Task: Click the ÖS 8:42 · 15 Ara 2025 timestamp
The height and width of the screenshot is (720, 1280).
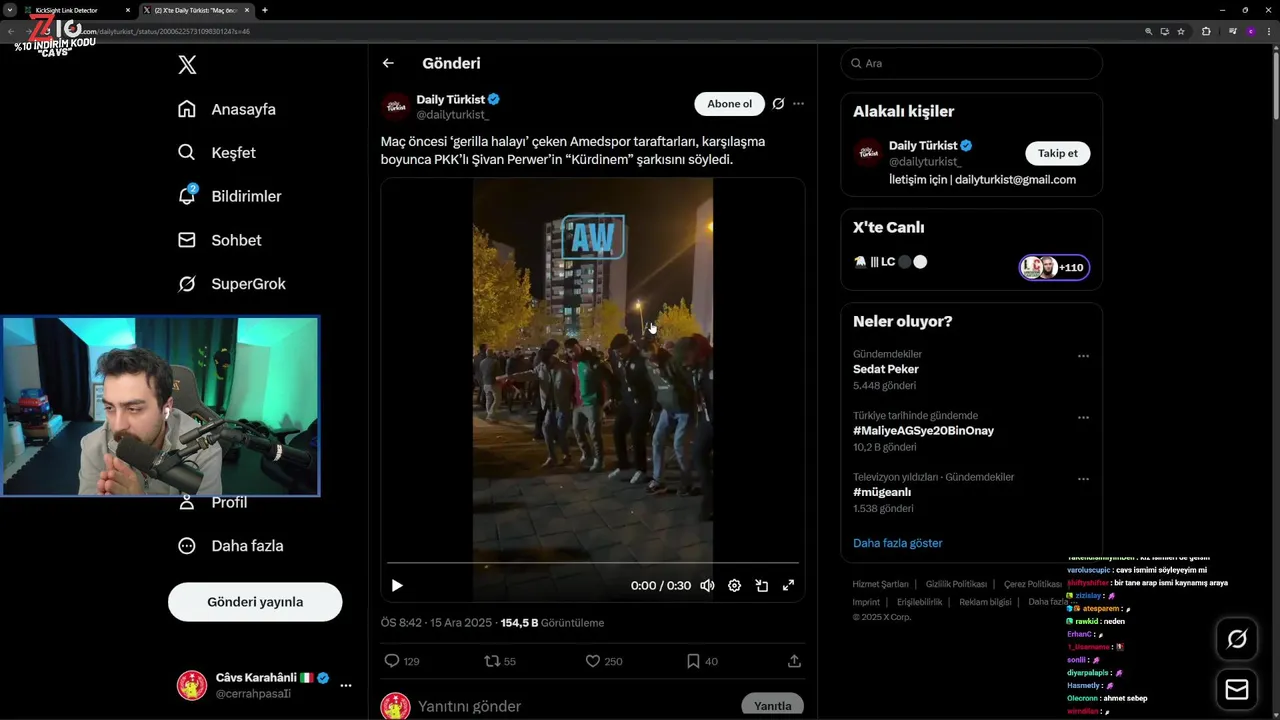Action: tap(436, 623)
